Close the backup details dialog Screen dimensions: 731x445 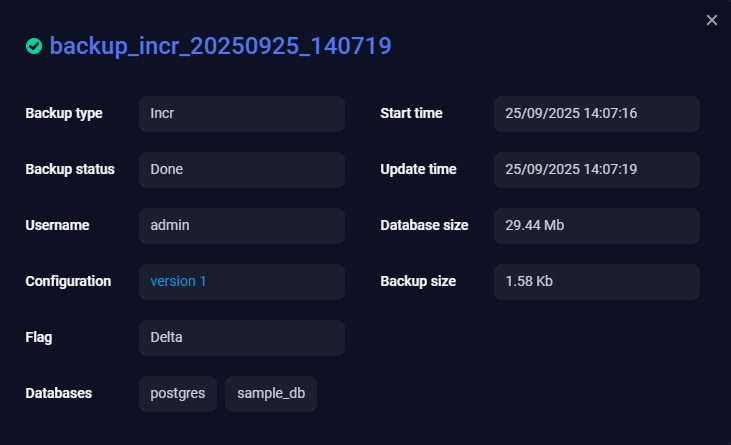[712, 20]
